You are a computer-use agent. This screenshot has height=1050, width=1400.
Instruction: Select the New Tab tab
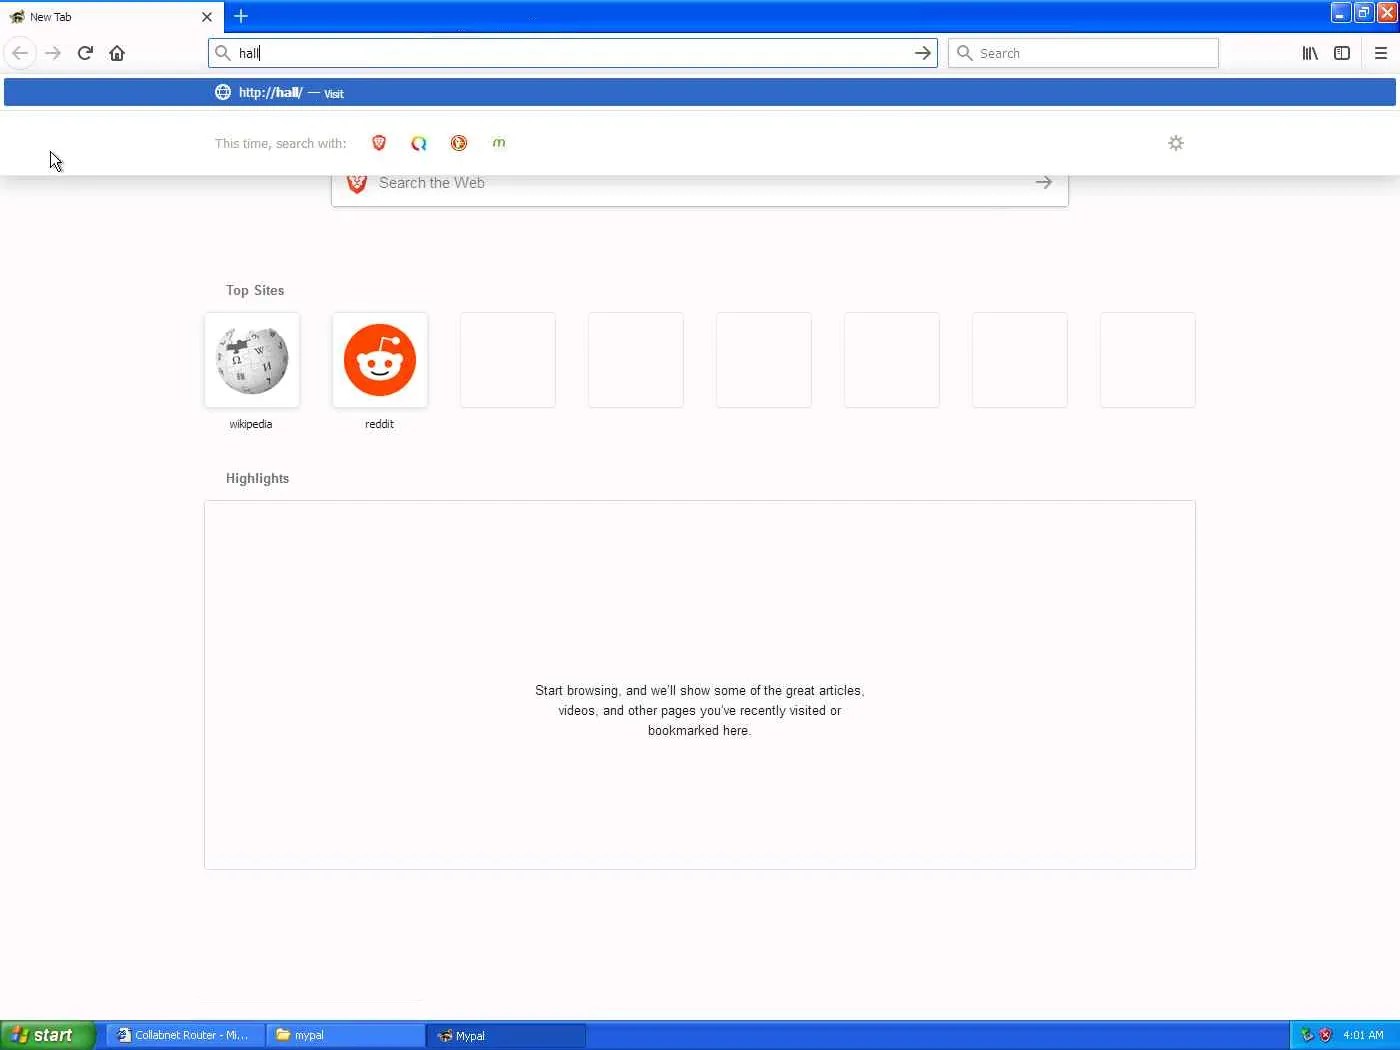click(111, 17)
